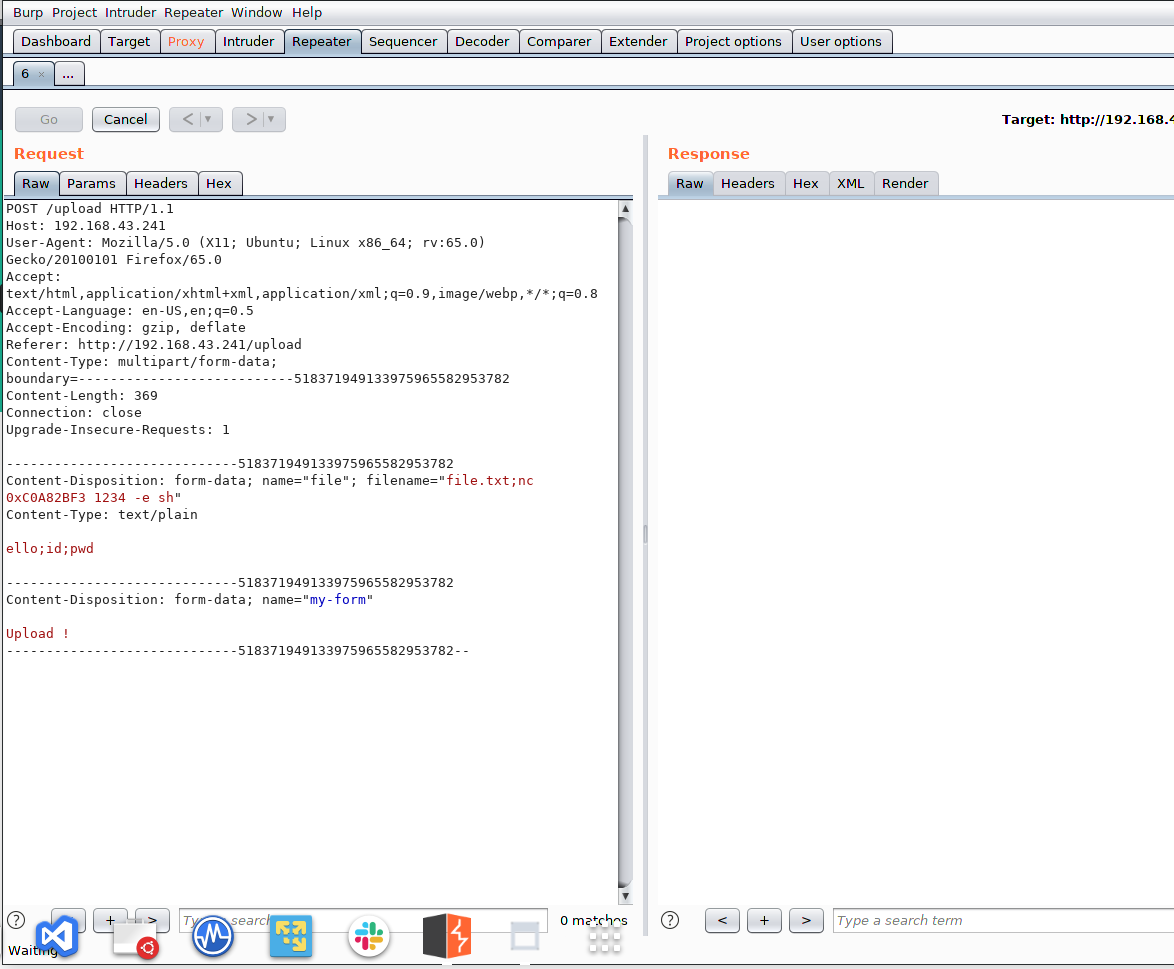Find next match in response search
Screen dimensions: 1174x969
[806, 920]
